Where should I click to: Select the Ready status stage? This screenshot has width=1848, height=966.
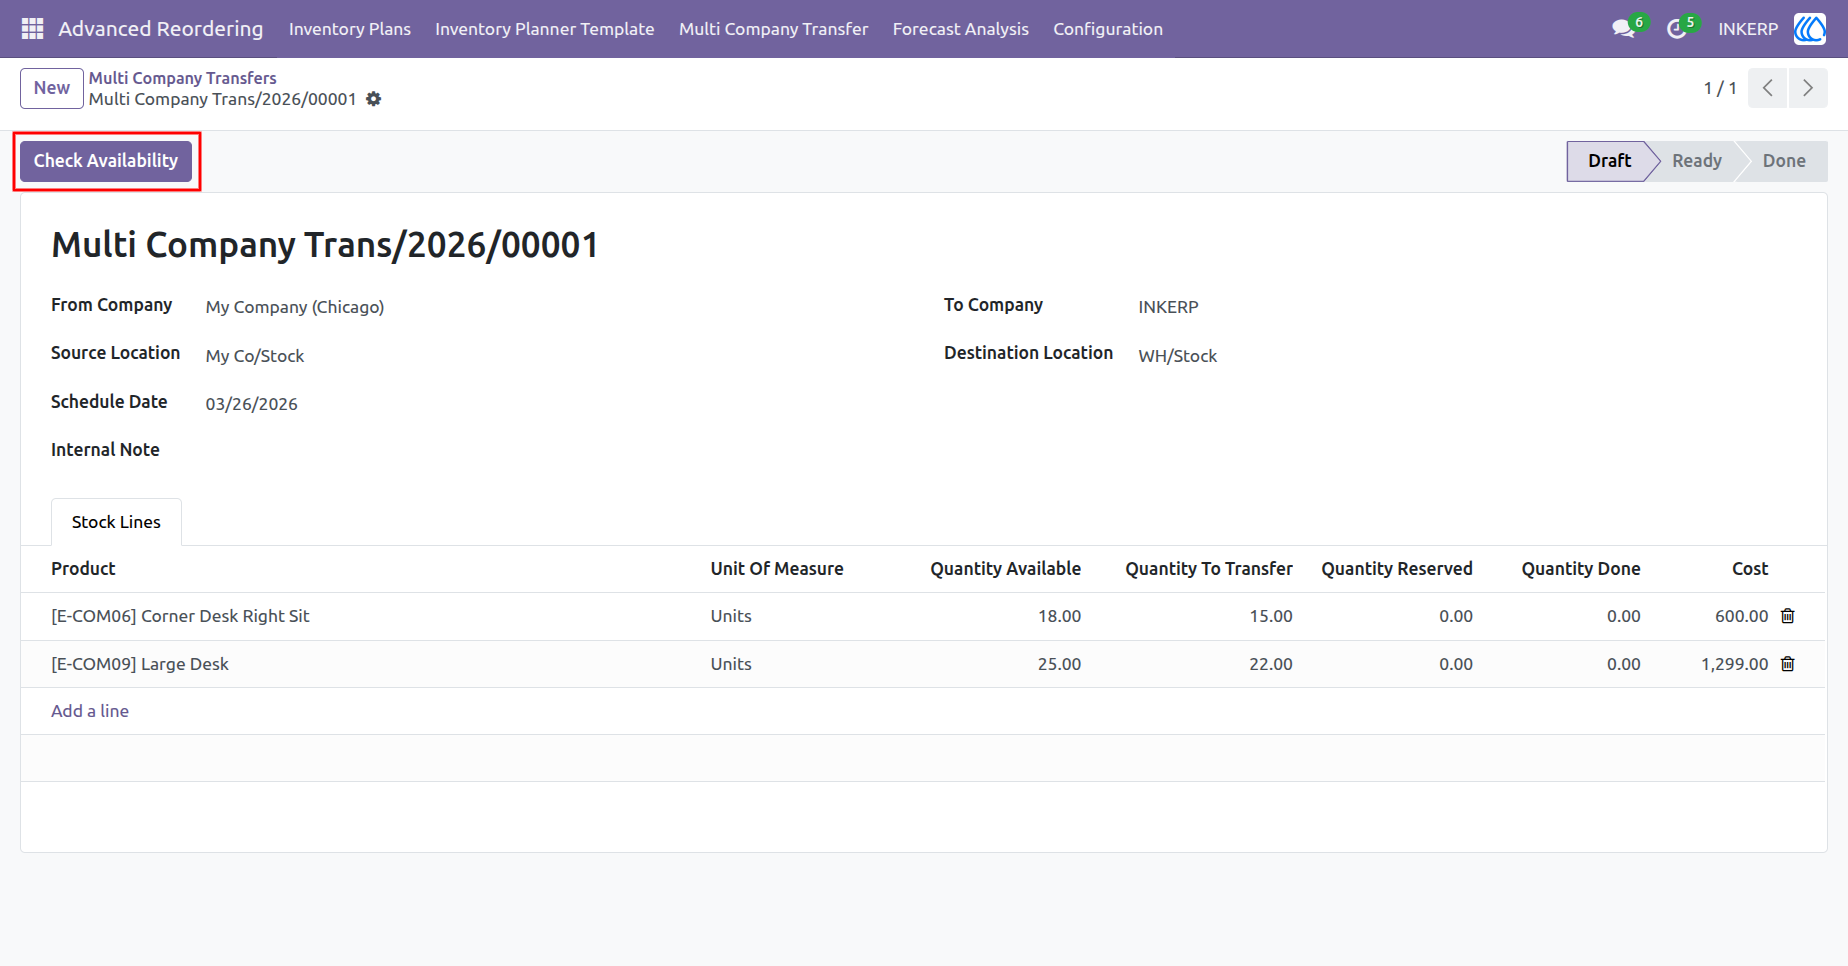[x=1697, y=161]
